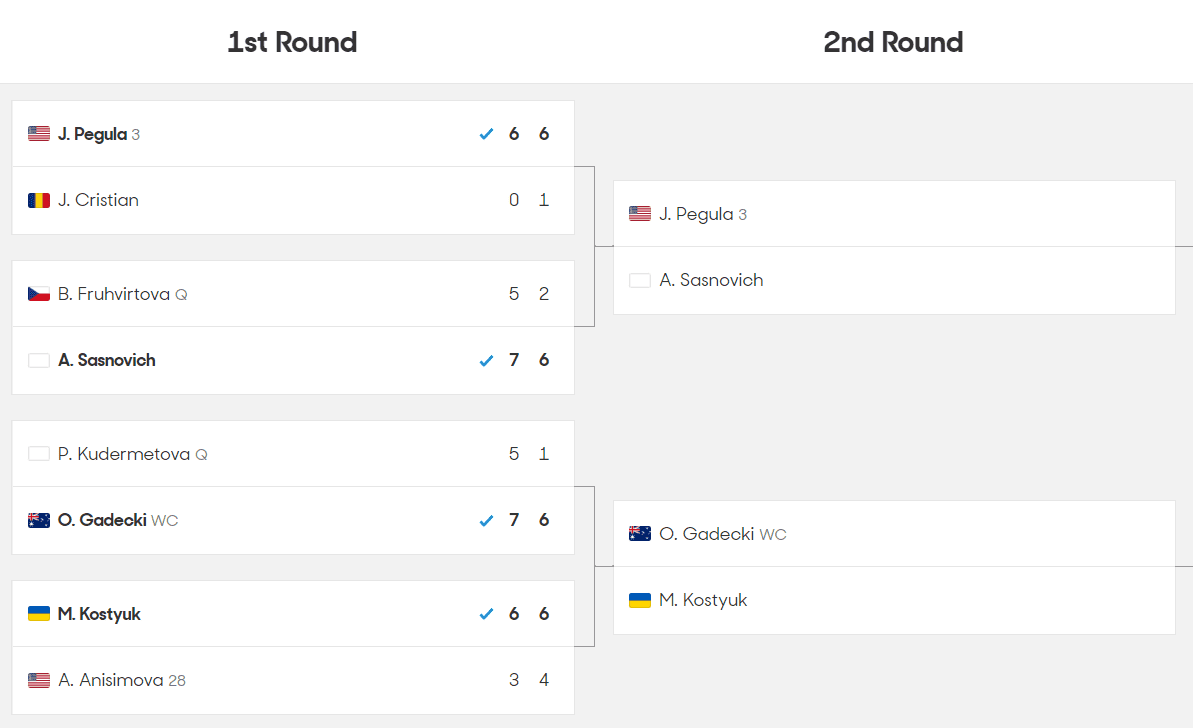This screenshot has height=728, width=1193.
Task: Open P. Kudermetova's player profile
Action: [x=124, y=454]
